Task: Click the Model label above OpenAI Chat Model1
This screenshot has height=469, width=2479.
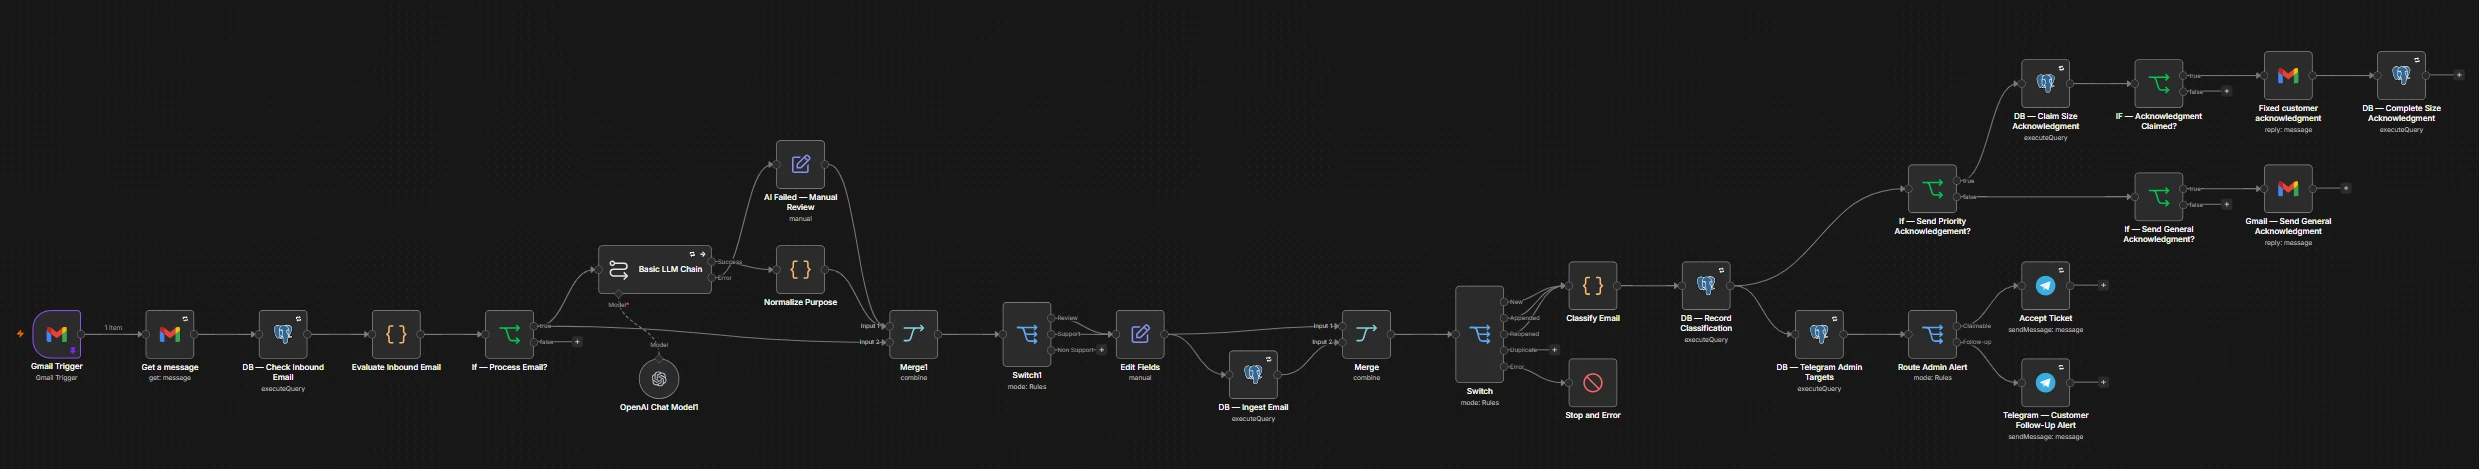Action: tap(659, 345)
